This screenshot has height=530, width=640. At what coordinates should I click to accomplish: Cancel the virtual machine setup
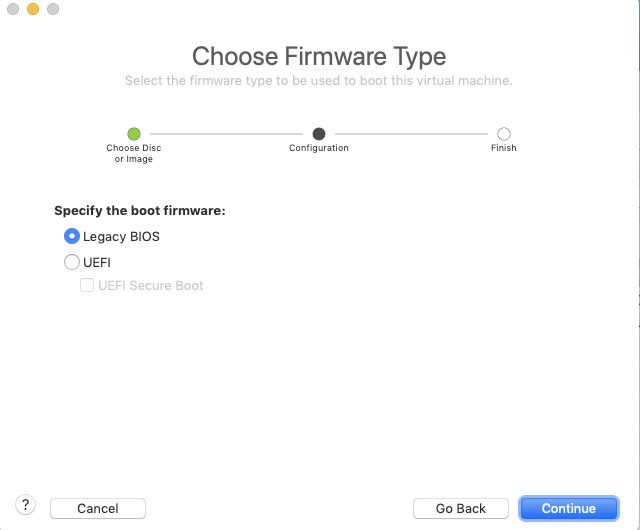tap(98, 508)
